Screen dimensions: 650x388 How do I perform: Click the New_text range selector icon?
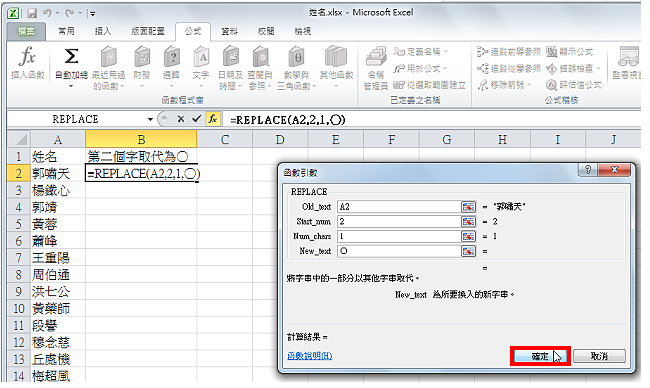468,251
